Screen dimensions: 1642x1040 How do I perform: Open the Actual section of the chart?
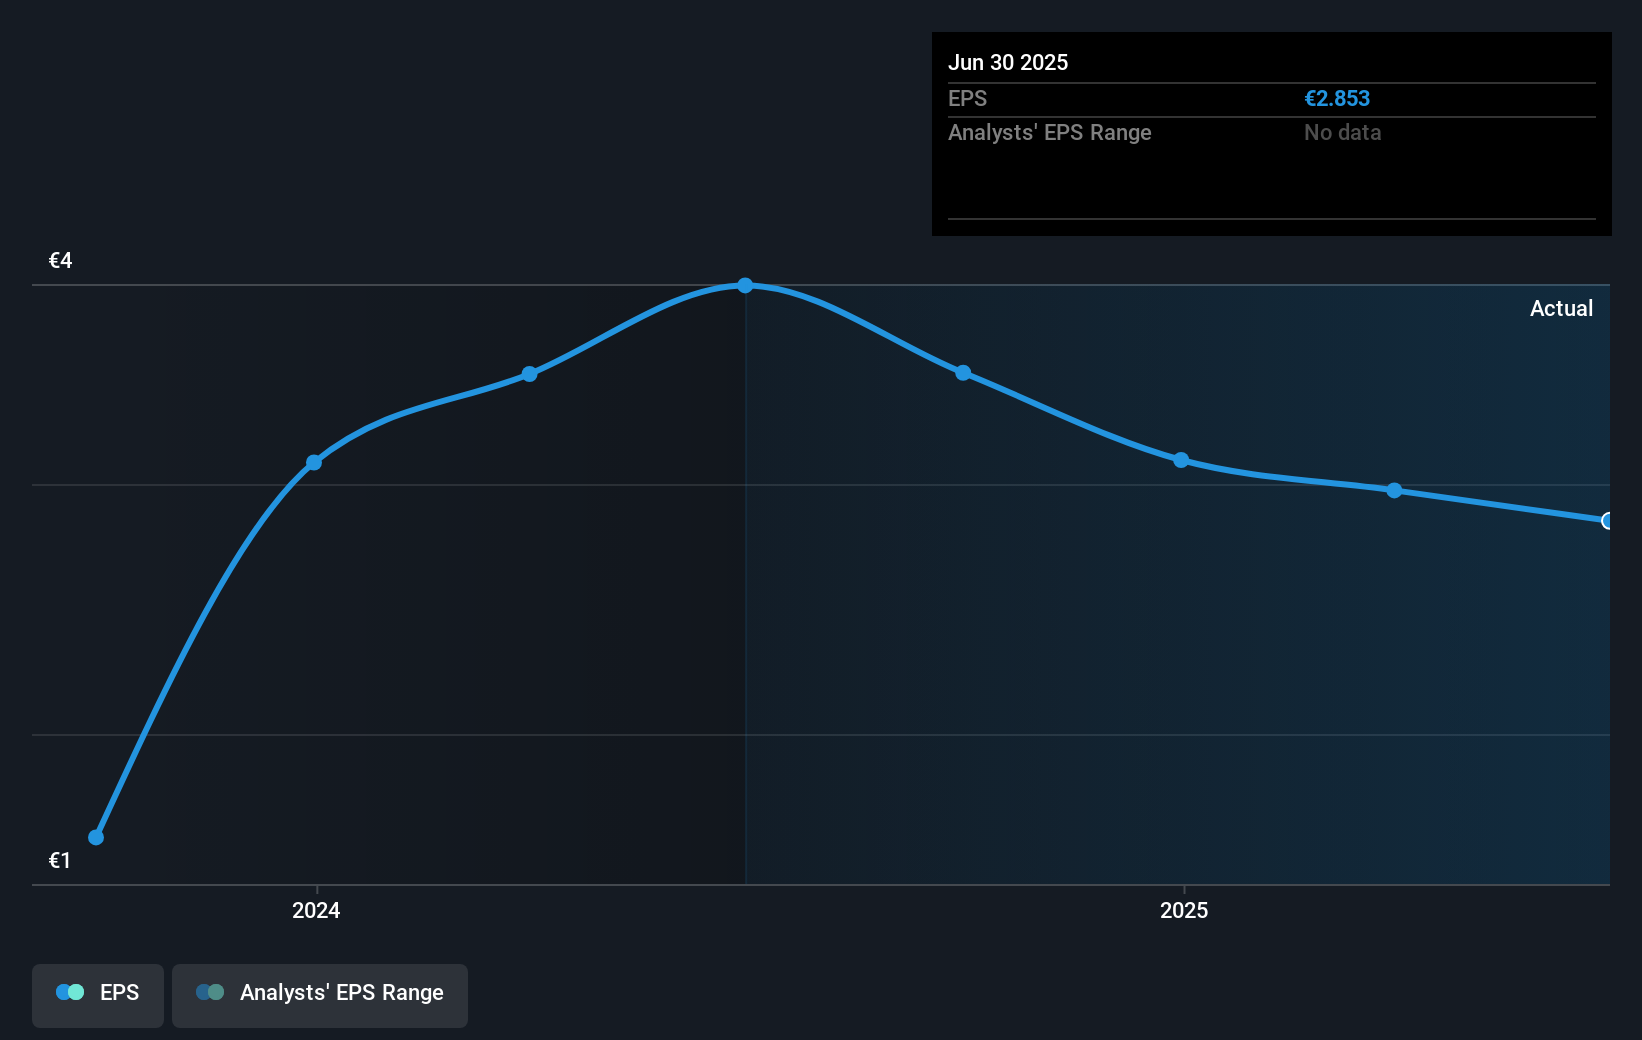[1561, 308]
